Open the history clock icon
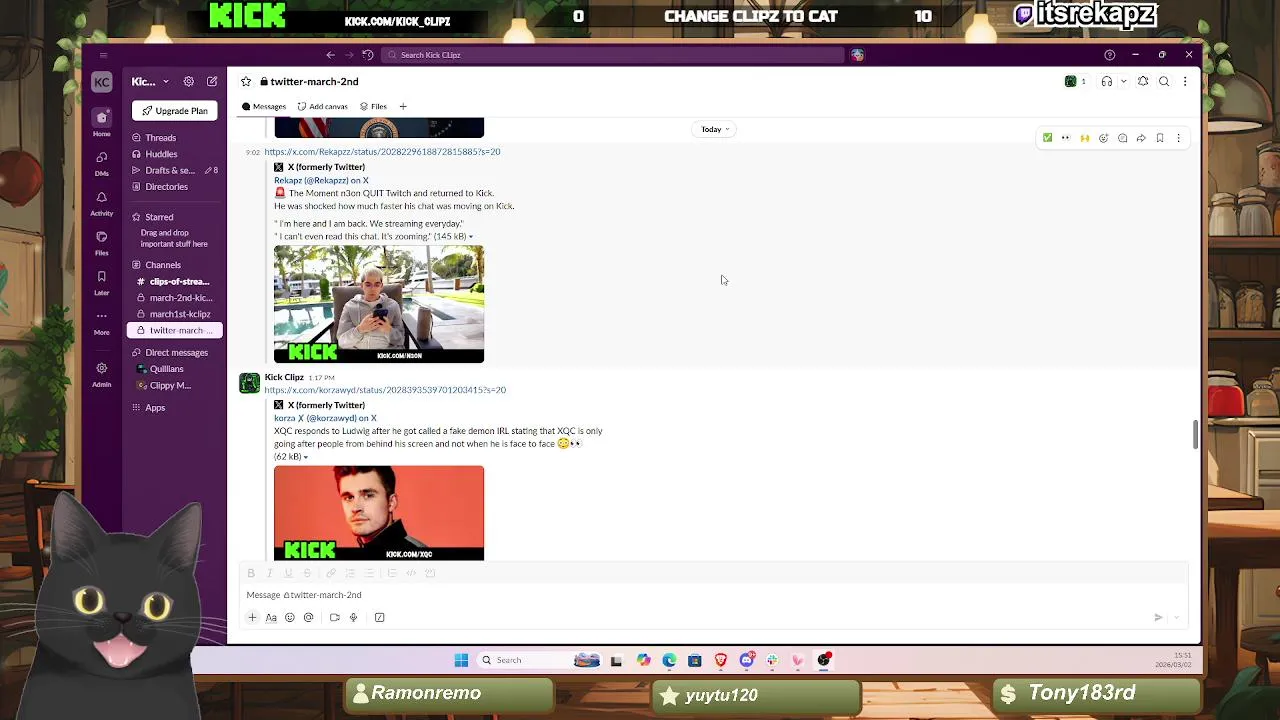This screenshot has height=720, width=1280. click(x=368, y=55)
